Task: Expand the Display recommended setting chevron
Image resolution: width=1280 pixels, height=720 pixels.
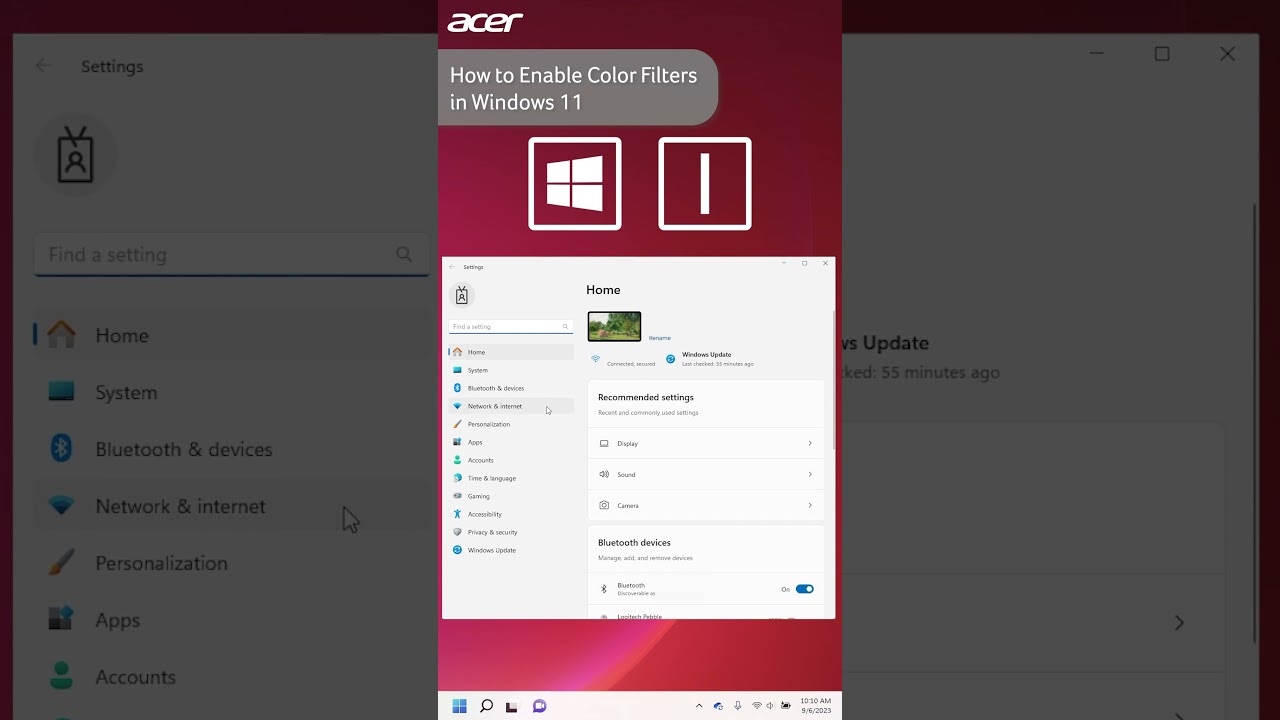Action: pos(810,443)
